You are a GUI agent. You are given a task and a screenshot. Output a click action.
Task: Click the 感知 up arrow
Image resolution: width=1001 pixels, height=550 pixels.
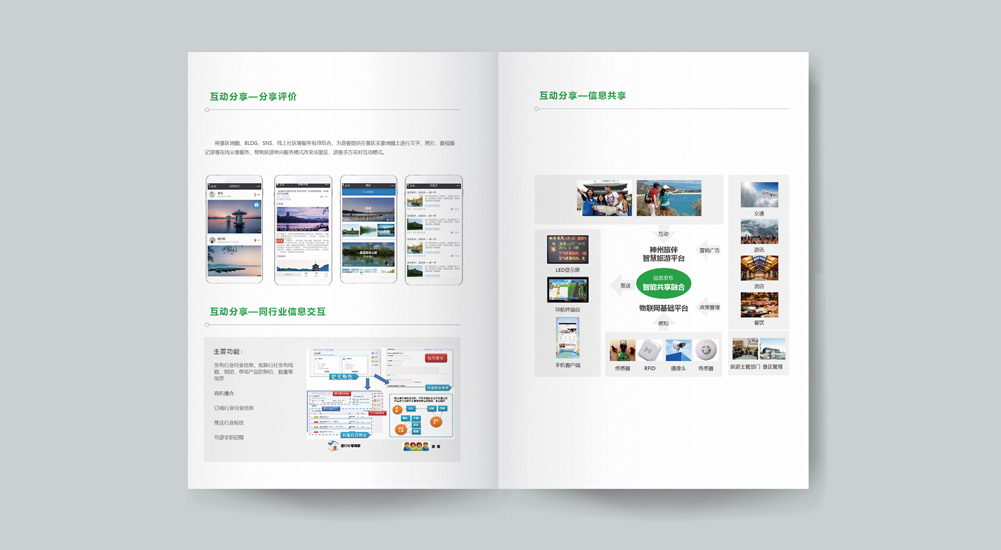pyautogui.click(x=663, y=323)
